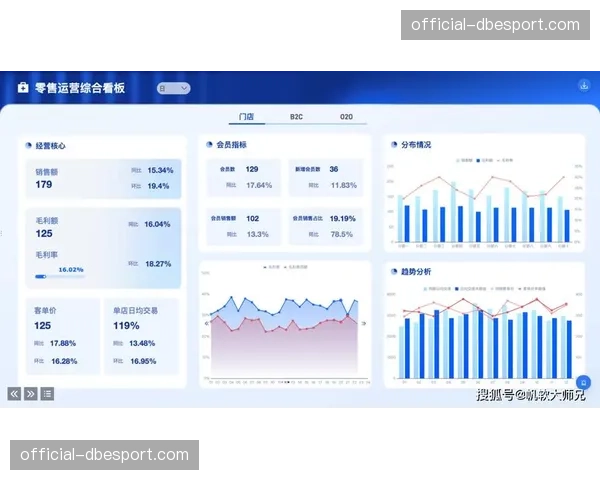Open the 日 period dropdown
This screenshot has height=480, width=600.
pos(173,88)
